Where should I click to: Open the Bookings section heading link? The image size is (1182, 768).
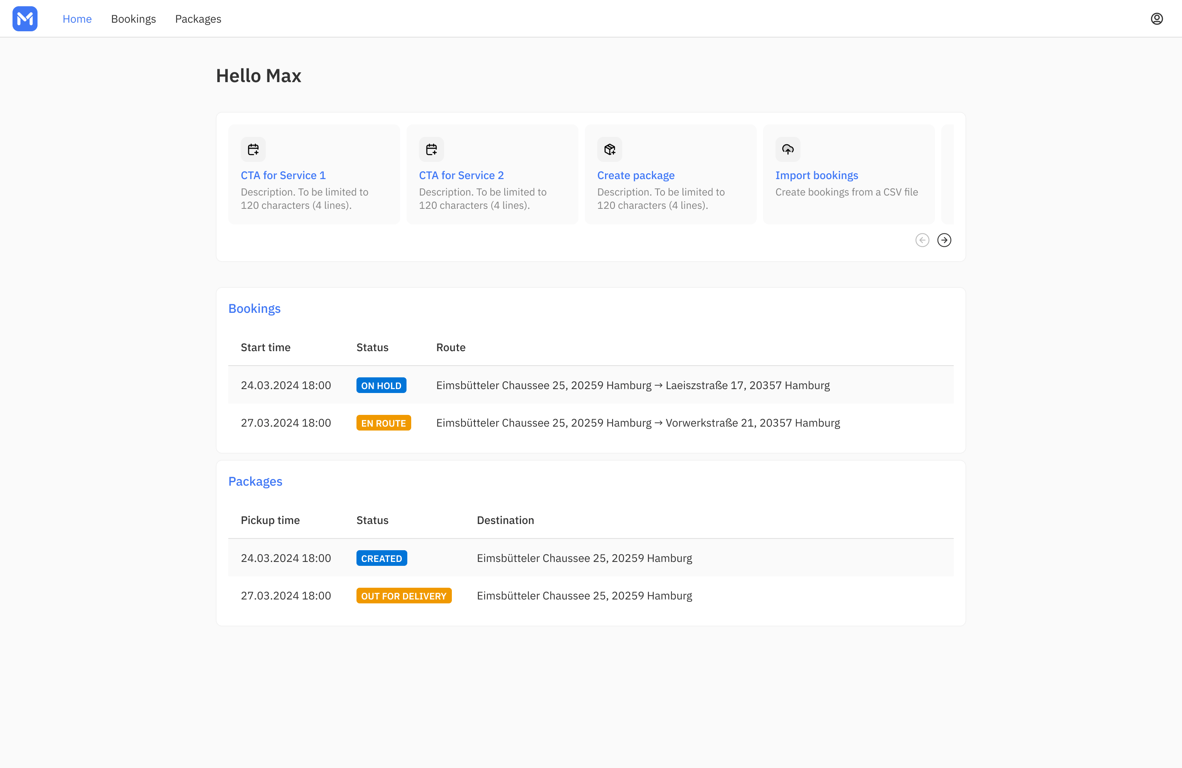[254, 308]
